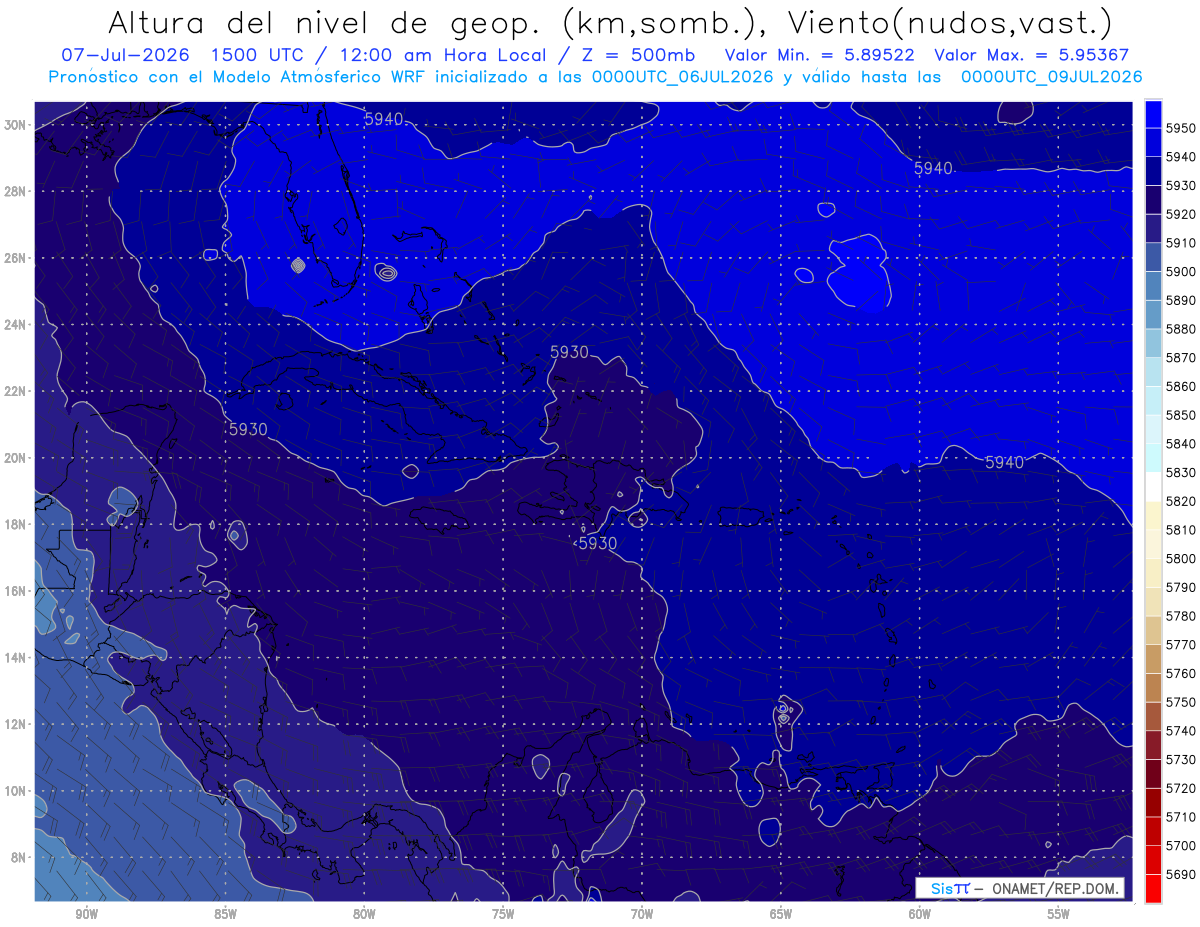Pick light blue swatch between 5860 and 5870
1200x927 pixels.
pyautogui.click(x=1153, y=372)
